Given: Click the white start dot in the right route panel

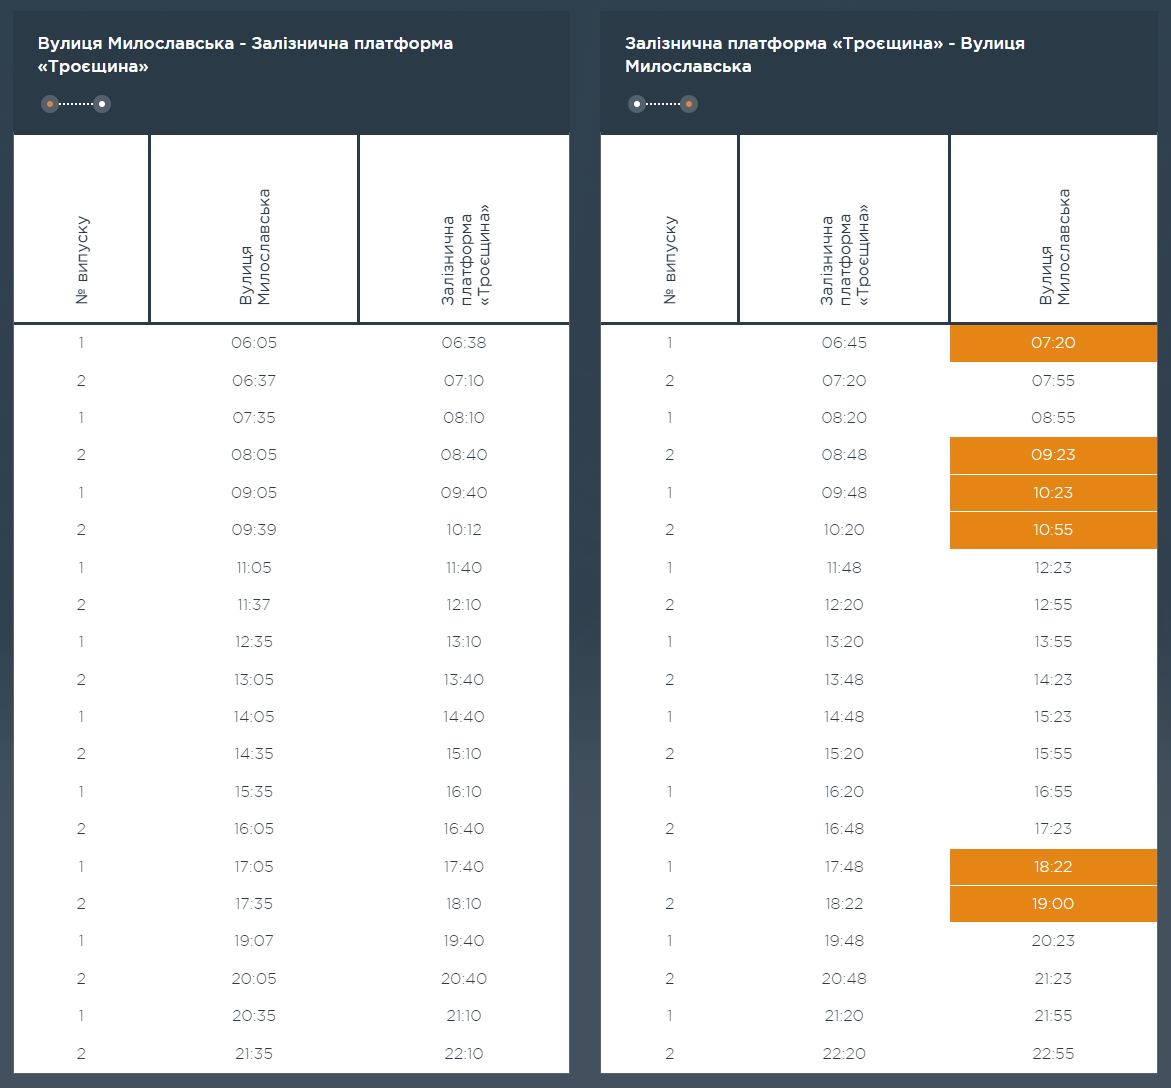Looking at the screenshot, I should pyautogui.click(x=636, y=104).
